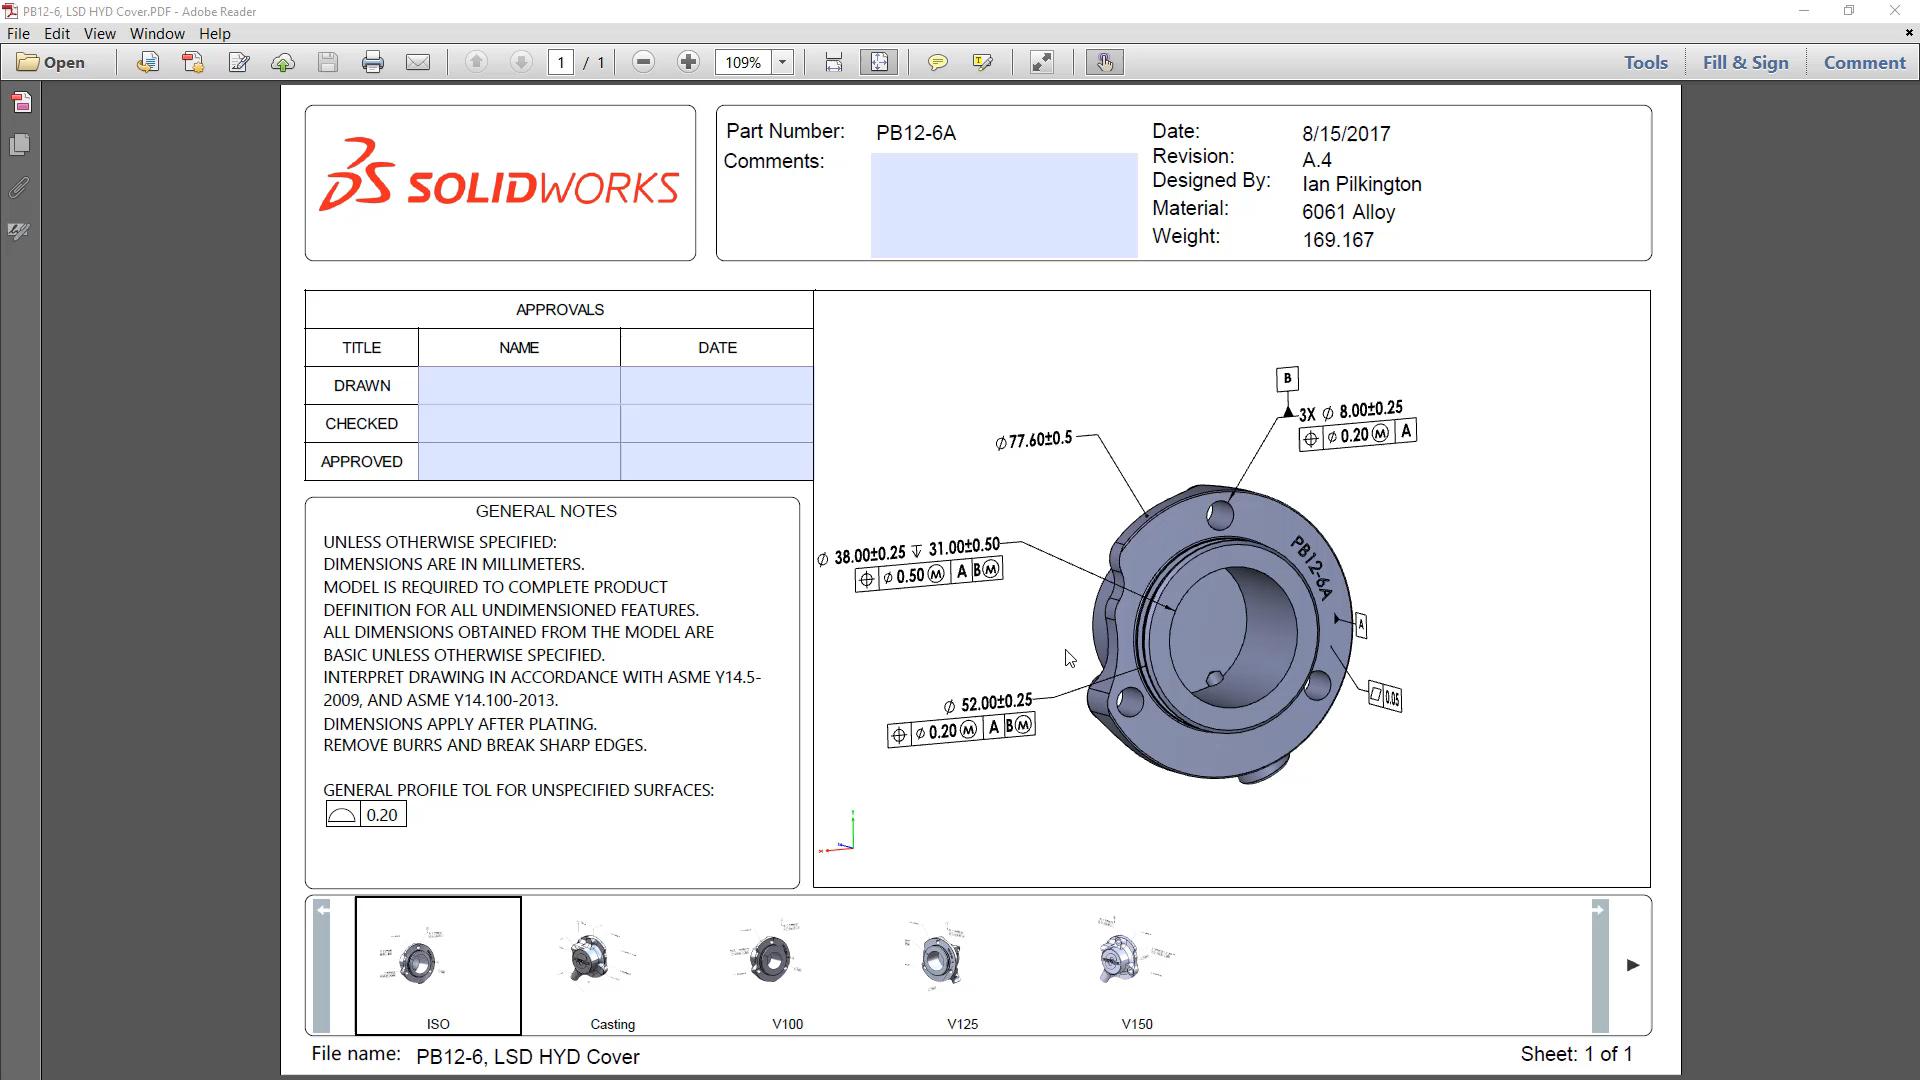Open the zoom percentage dropdown arrow
Screen dimensions: 1920x1080
click(x=783, y=62)
